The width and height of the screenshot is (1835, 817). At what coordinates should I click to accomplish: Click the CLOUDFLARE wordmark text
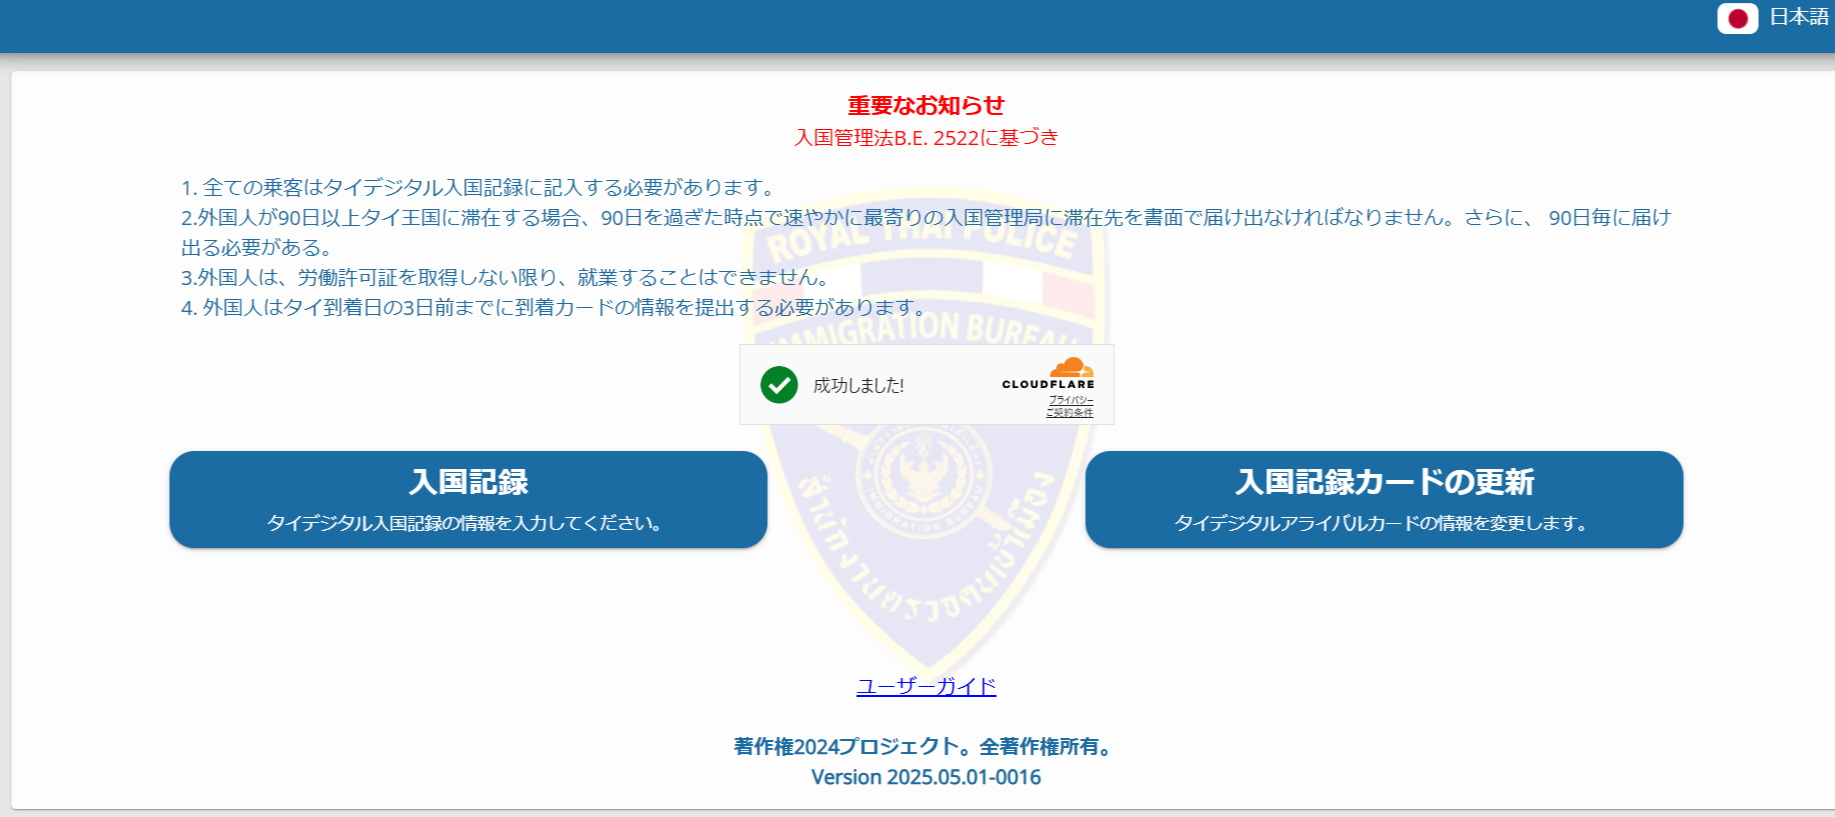1048,384
